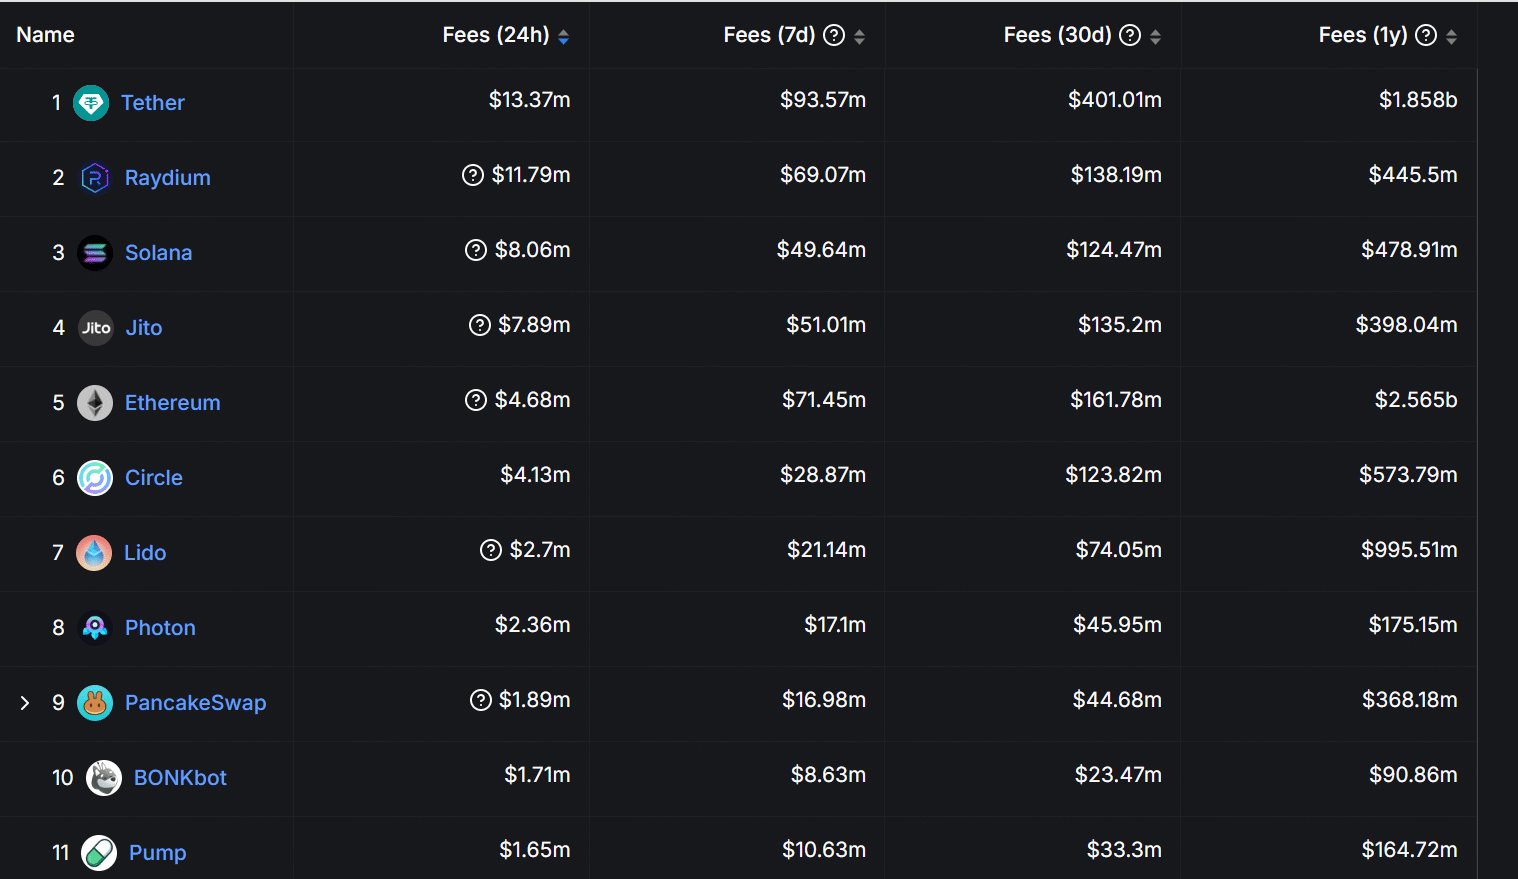Click help icon beside Fees (1y) header

coord(1426,35)
